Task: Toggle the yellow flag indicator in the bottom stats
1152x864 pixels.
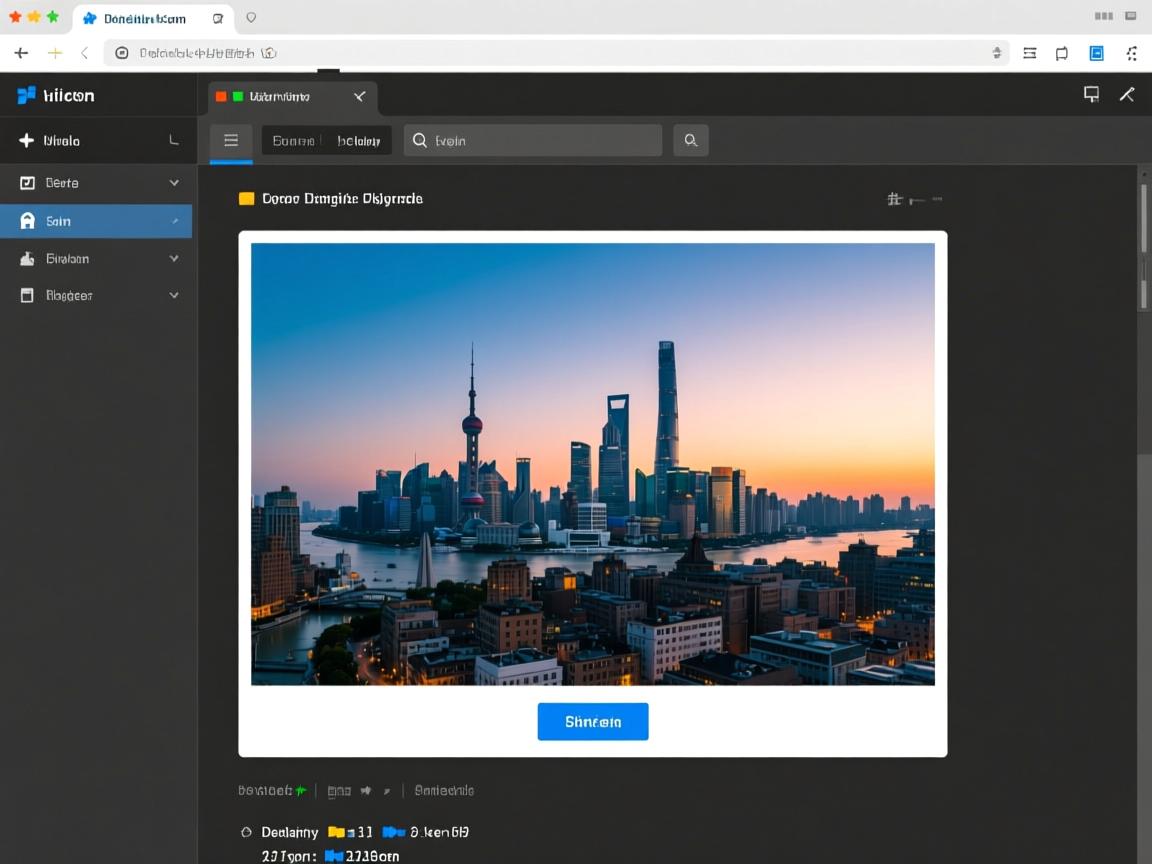Action: coord(334,832)
